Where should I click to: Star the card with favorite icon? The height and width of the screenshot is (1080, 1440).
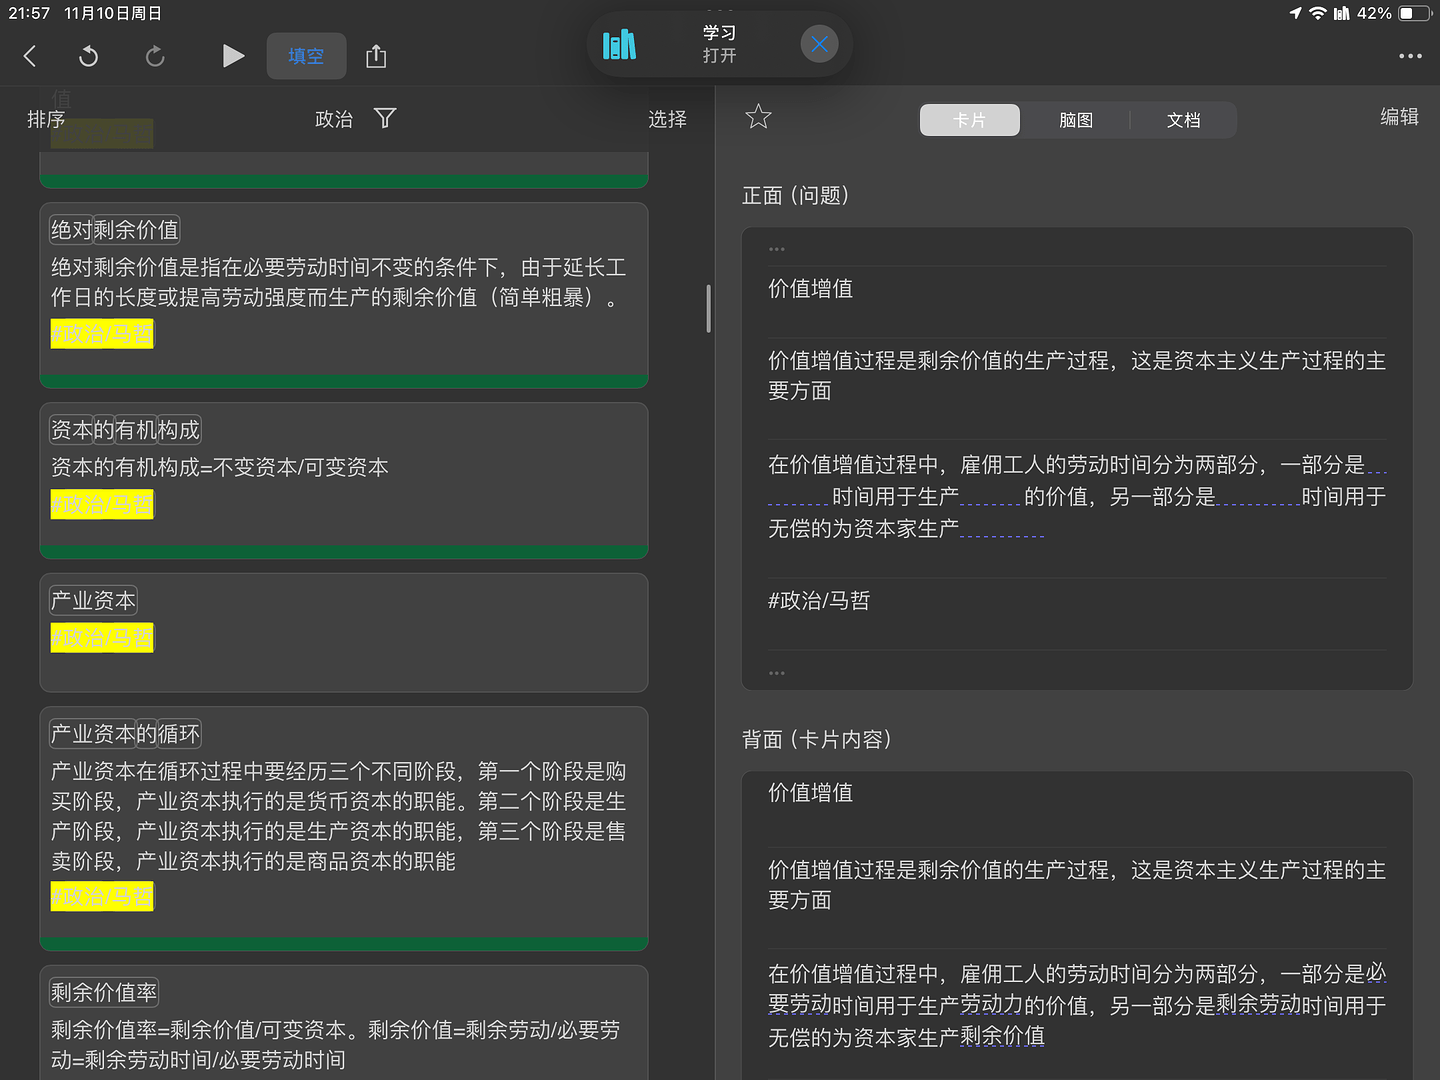[759, 117]
